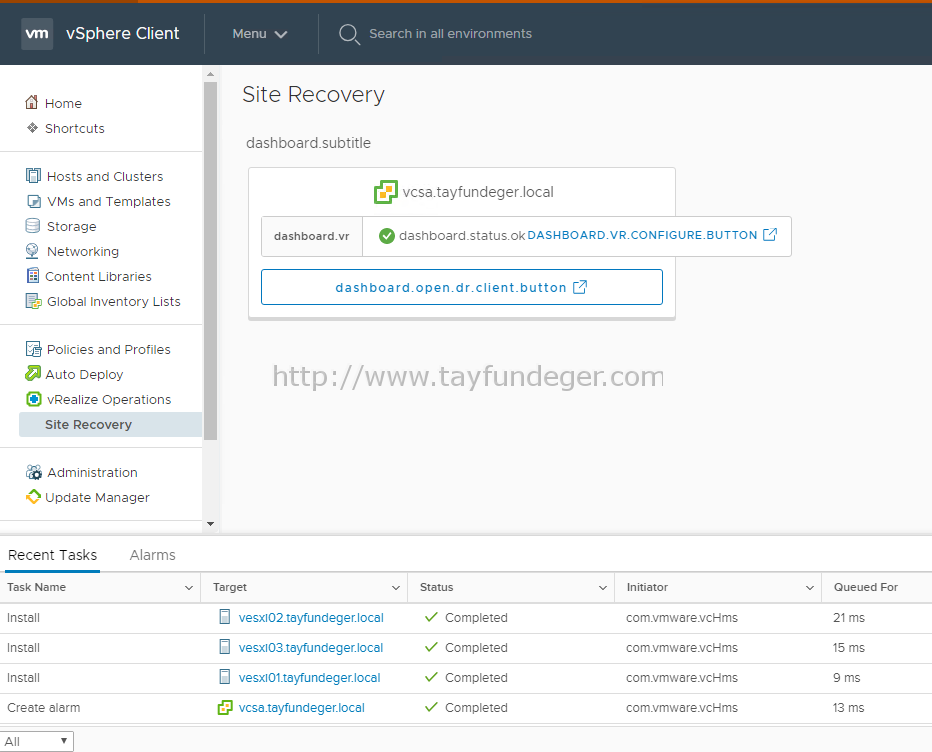Click vSphere Client title
The image size is (932, 752).
click(x=122, y=33)
